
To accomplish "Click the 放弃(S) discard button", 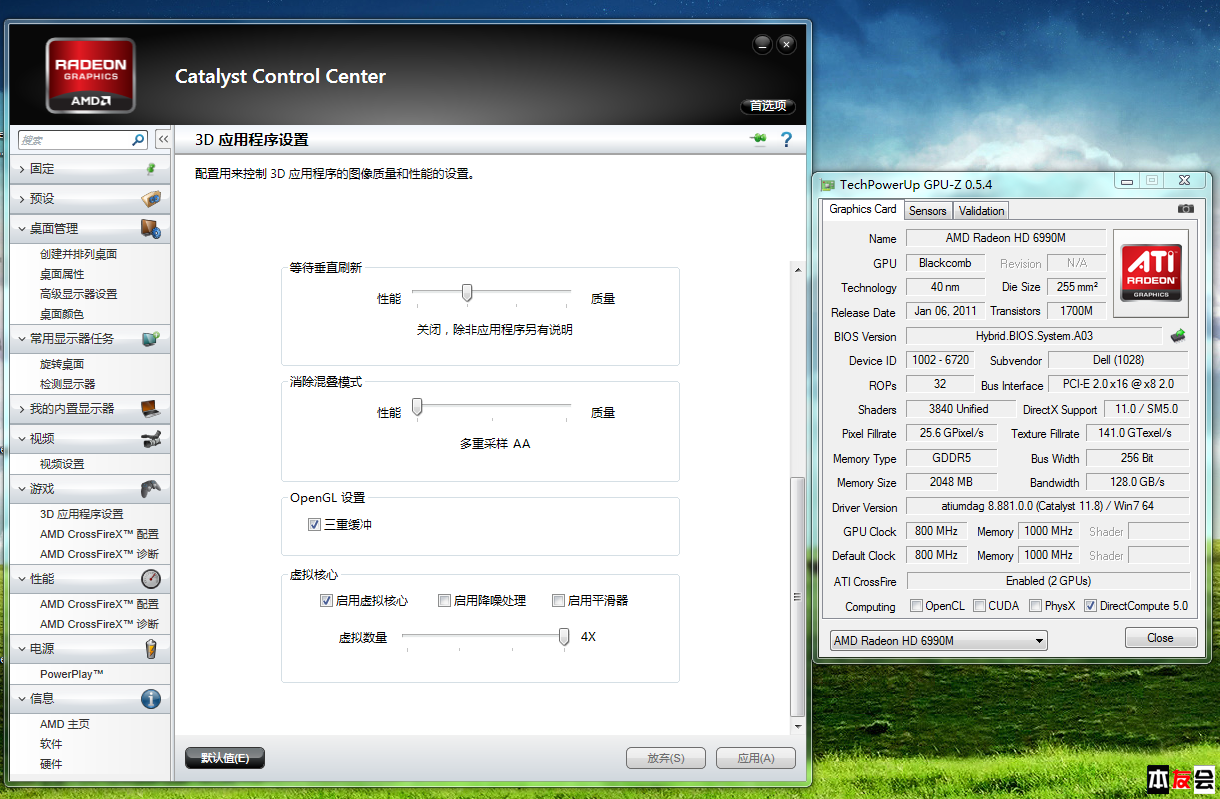I will click(666, 758).
